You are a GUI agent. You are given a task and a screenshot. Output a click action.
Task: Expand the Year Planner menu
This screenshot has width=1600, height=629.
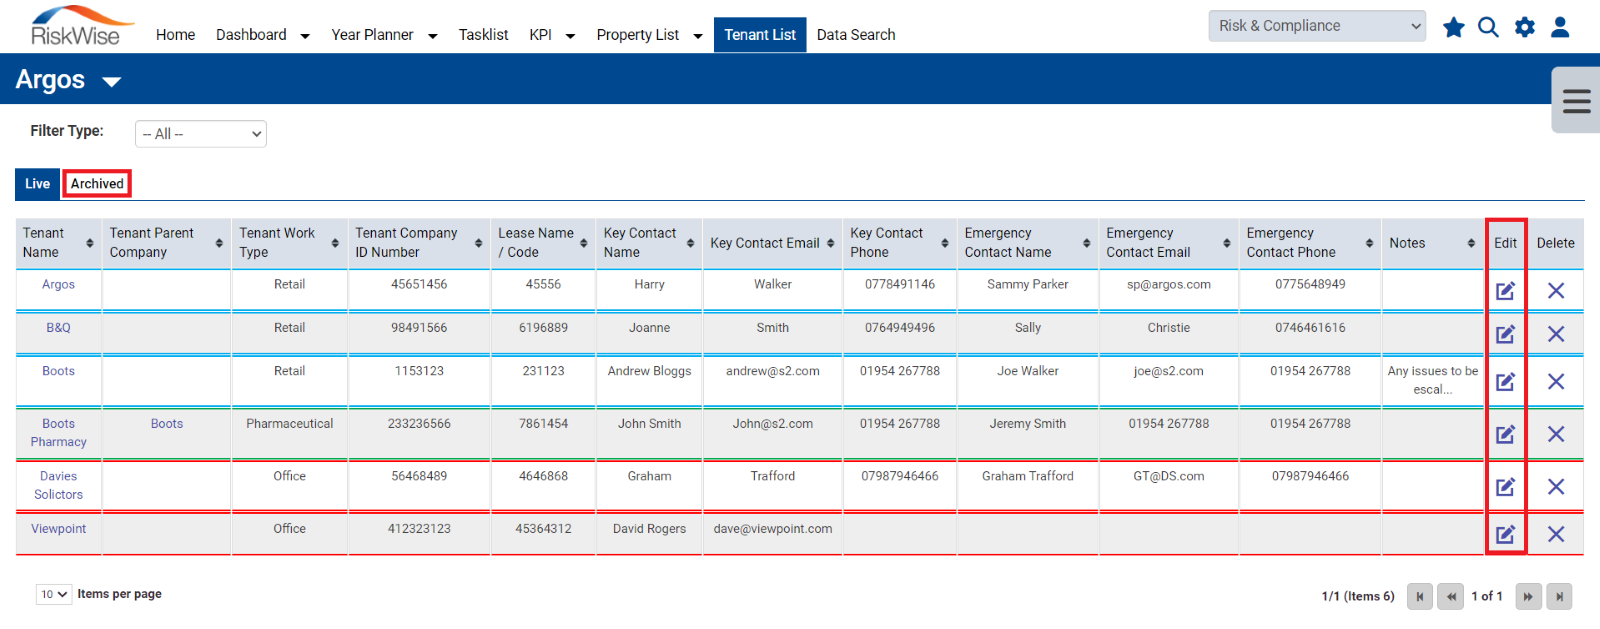[x=432, y=36]
